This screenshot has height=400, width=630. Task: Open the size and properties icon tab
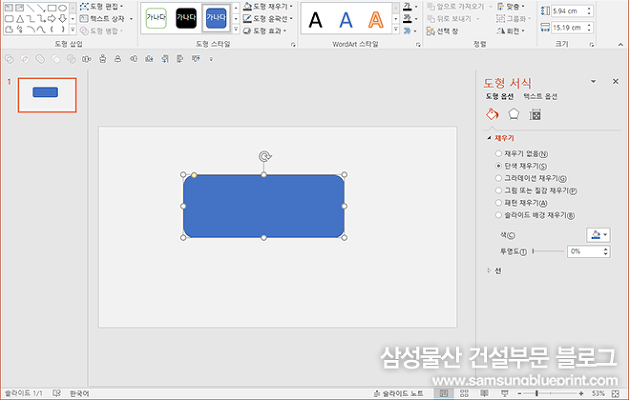pyautogui.click(x=535, y=114)
